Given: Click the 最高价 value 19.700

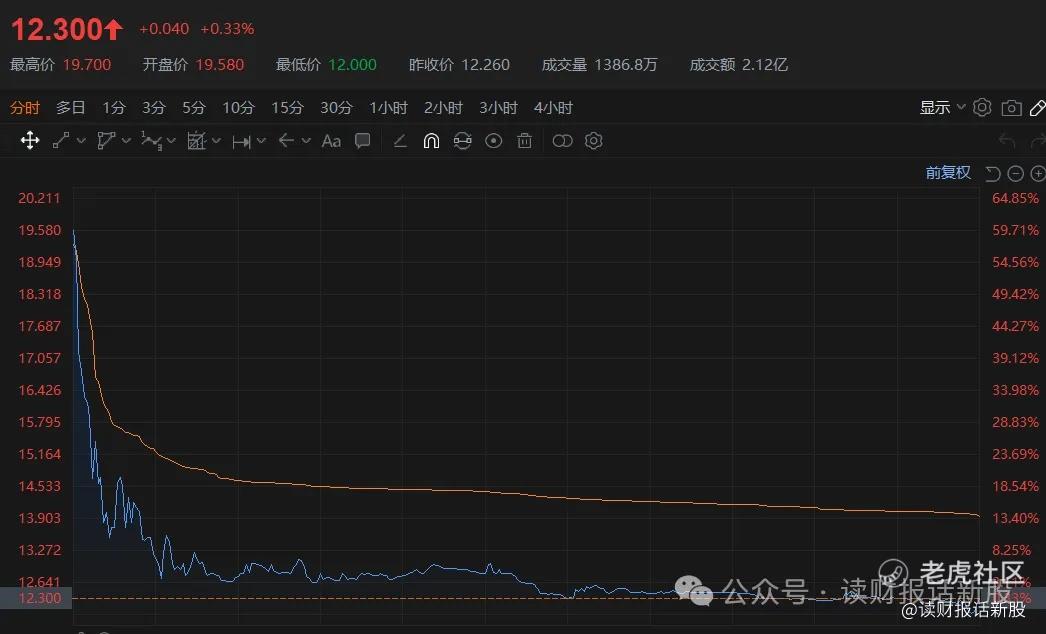Looking at the screenshot, I should tap(87, 65).
